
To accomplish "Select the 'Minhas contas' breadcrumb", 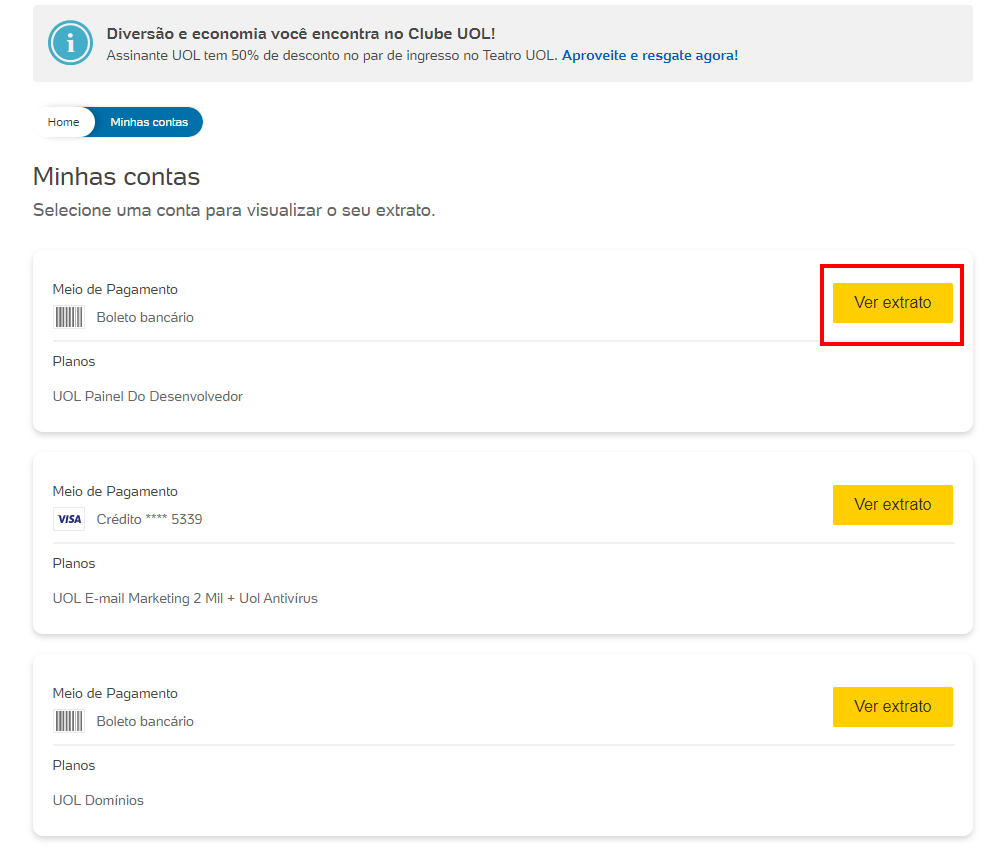I will tap(149, 122).
